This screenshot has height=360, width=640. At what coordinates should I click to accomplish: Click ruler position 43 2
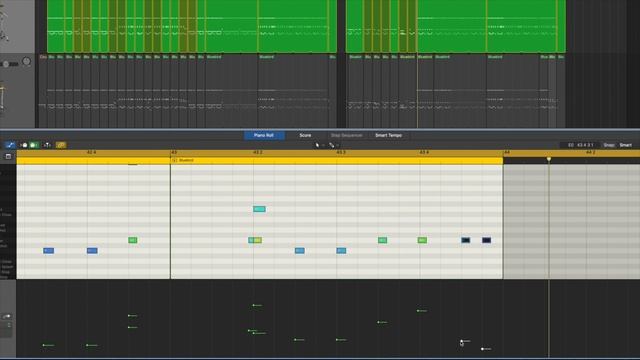(x=258, y=152)
